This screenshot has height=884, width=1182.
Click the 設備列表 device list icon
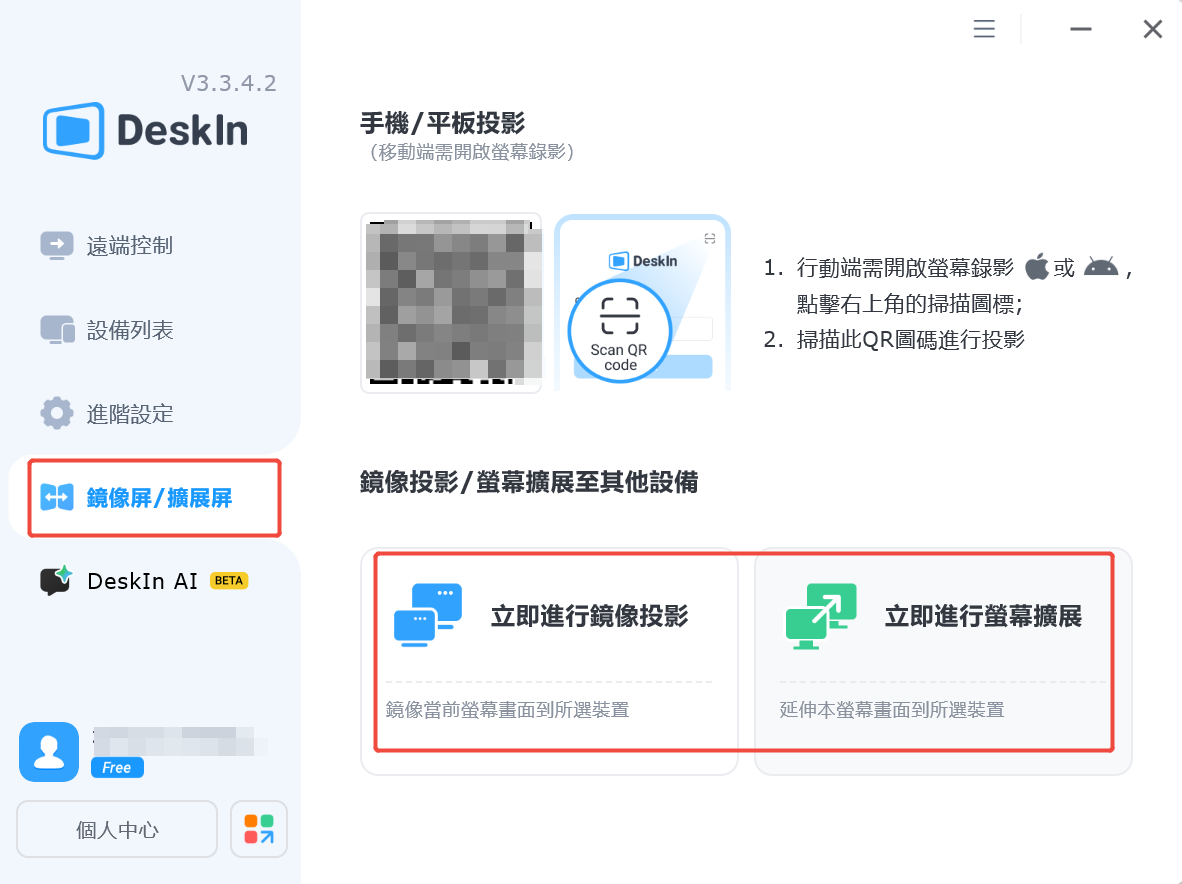[x=57, y=330]
